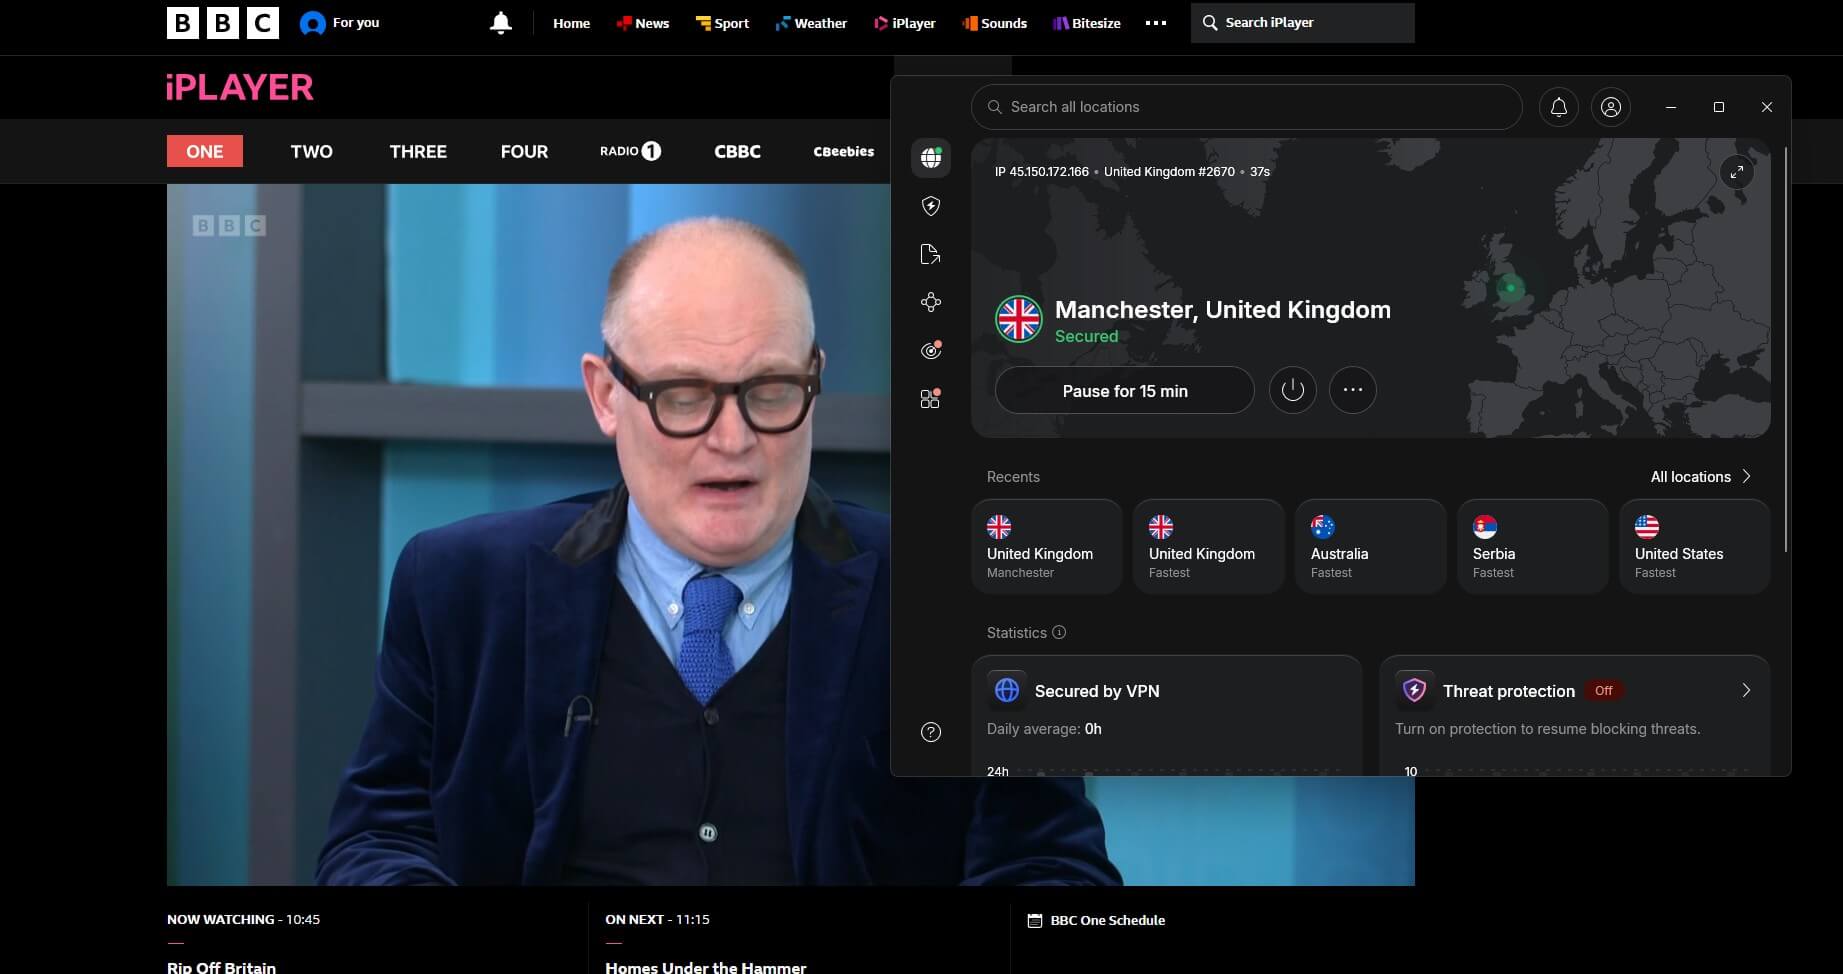The image size is (1843, 974).
Task: Click 'United Kingdom #2670' server label
Action: click(x=1169, y=172)
